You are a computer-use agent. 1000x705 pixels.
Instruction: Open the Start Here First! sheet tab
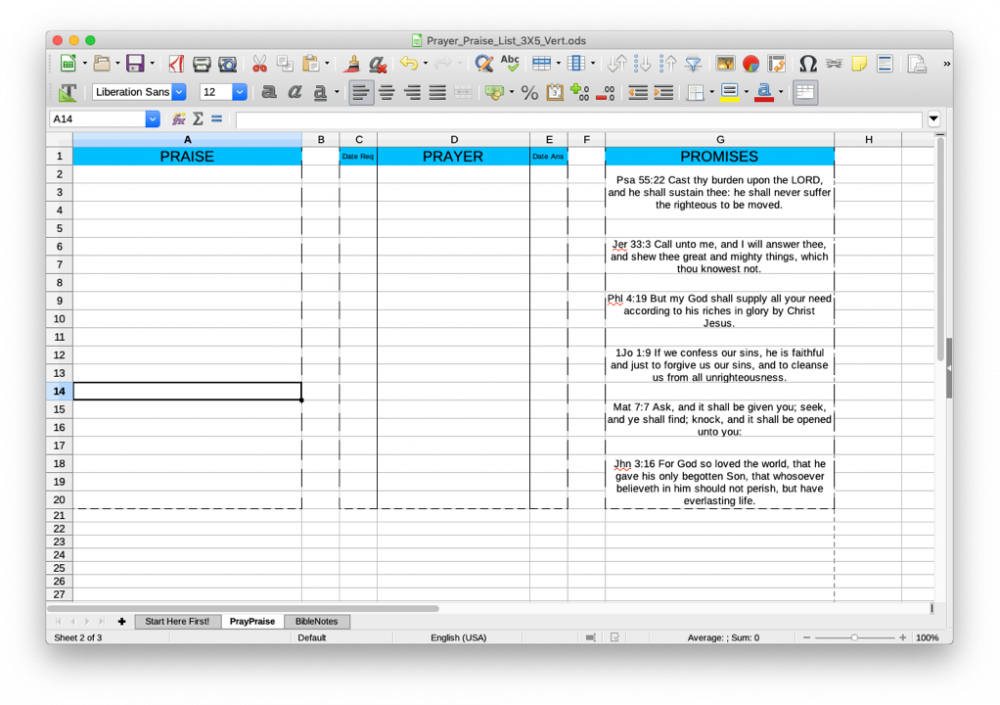click(x=177, y=621)
